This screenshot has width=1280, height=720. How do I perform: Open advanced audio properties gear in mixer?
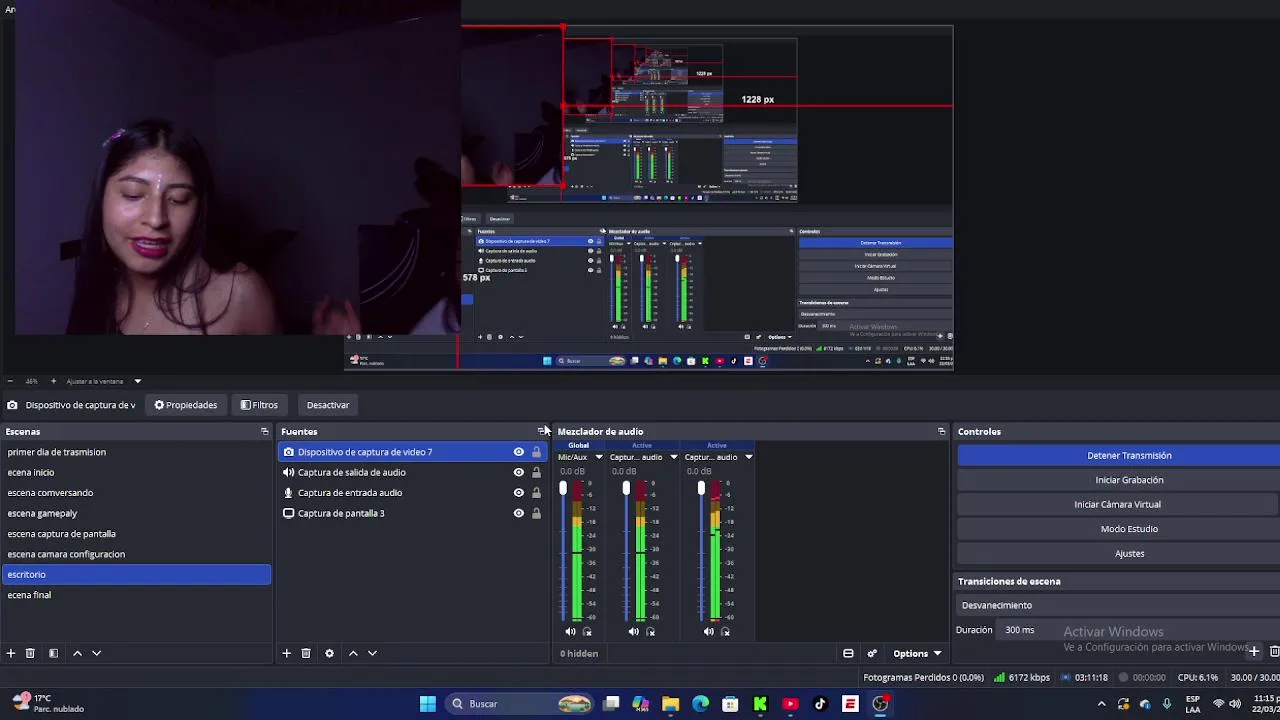pyautogui.click(x=872, y=653)
